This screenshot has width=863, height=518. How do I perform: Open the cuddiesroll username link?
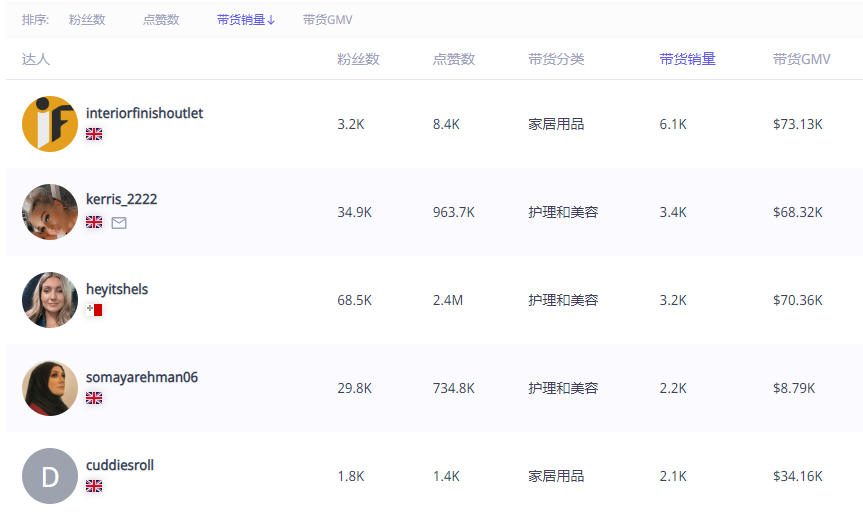(119, 465)
